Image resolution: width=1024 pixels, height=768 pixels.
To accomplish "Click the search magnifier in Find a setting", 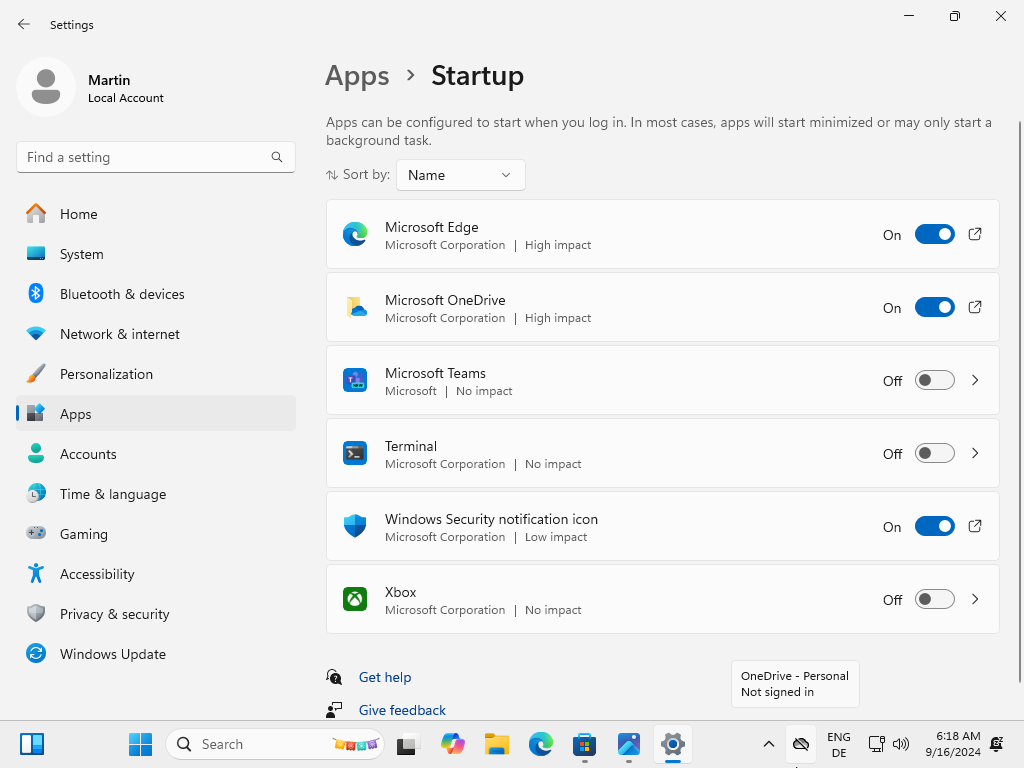I will point(277,157).
